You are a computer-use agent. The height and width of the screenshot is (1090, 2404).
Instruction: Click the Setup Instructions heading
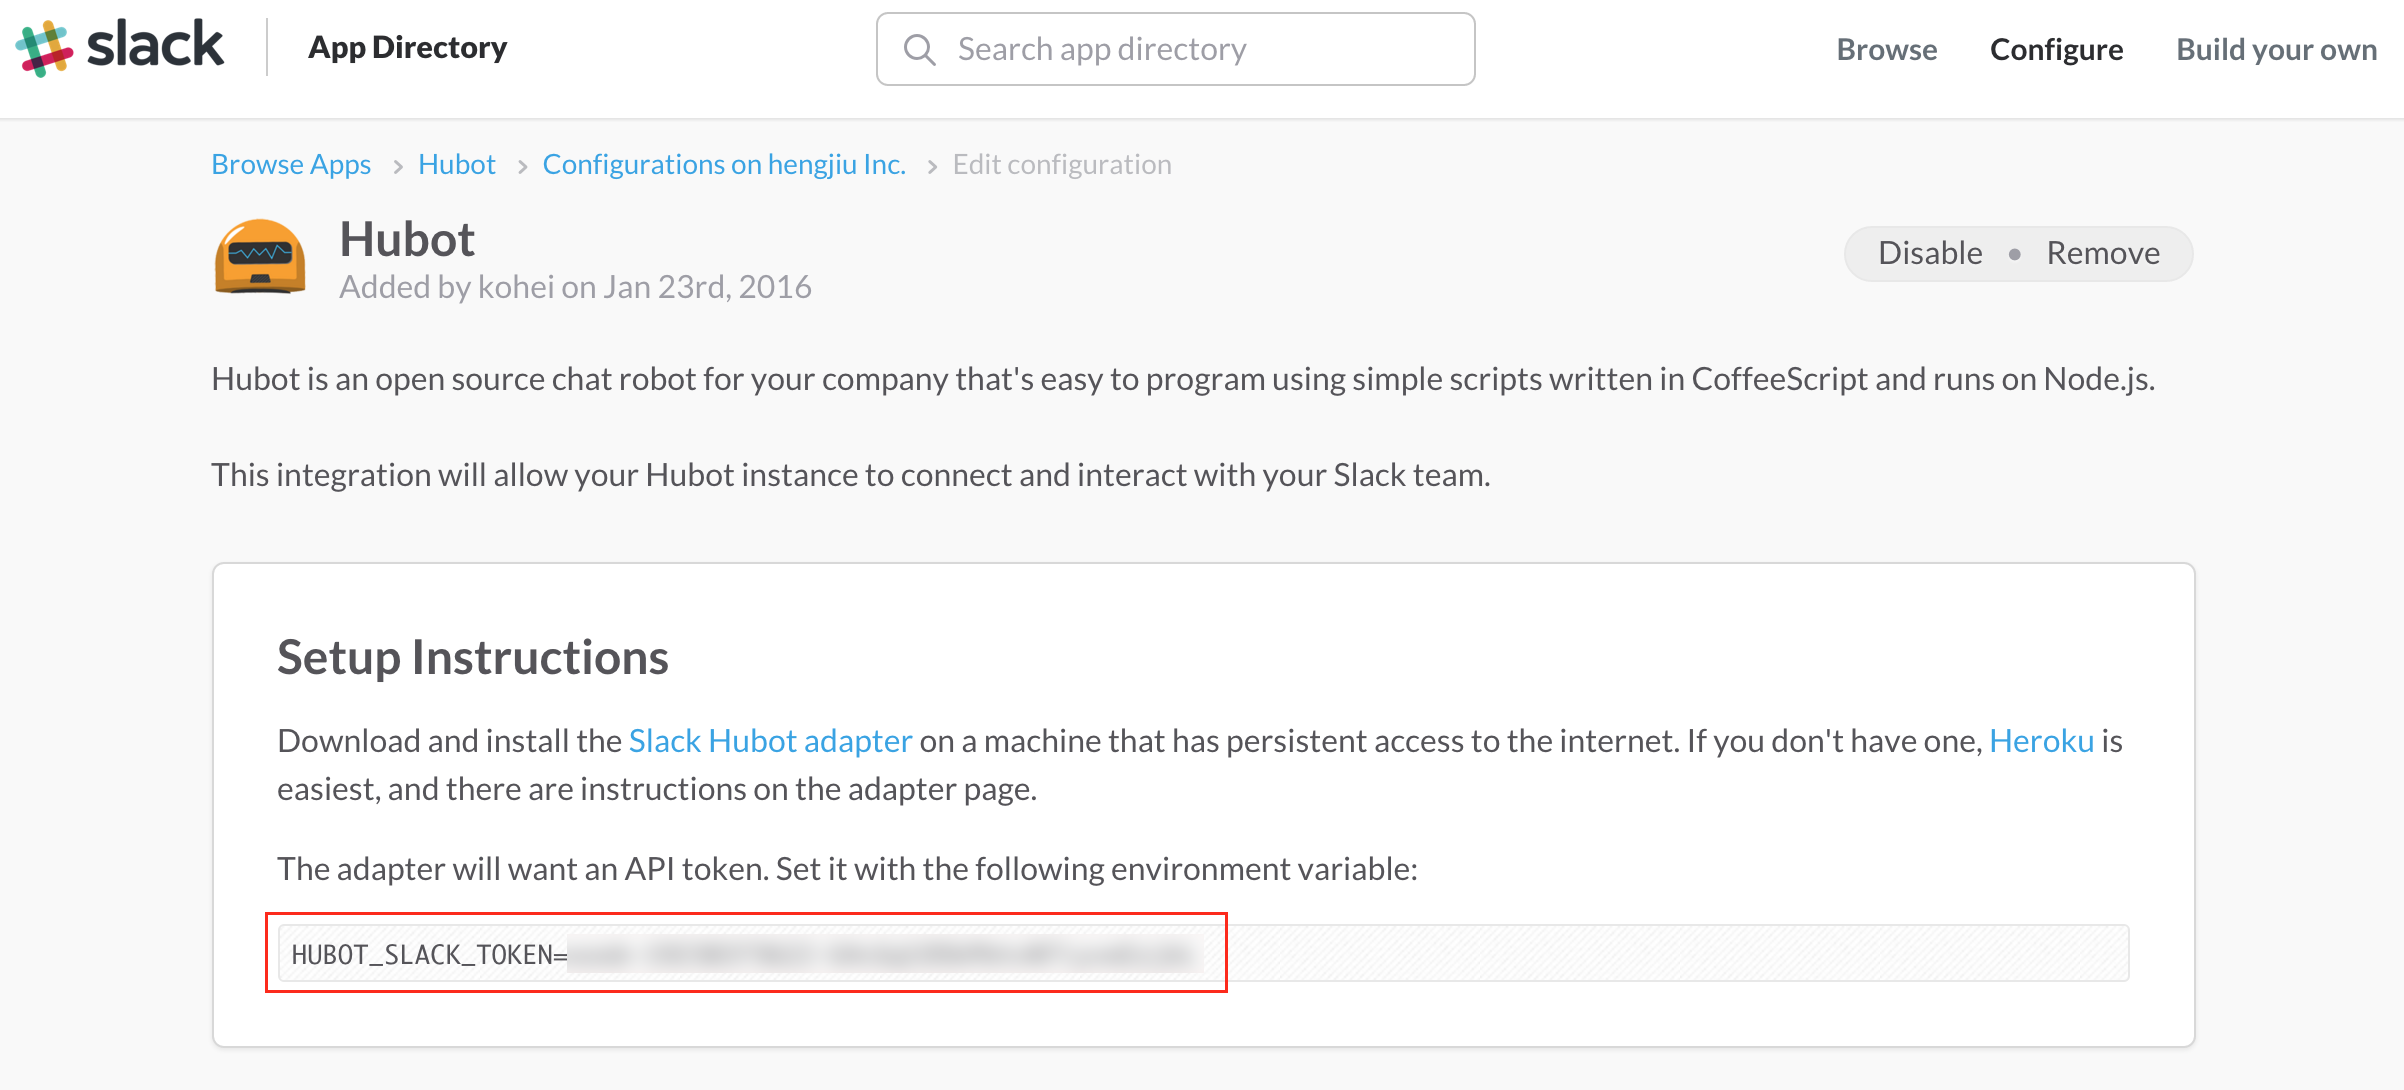pyautogui.click(x=473, y=657)
